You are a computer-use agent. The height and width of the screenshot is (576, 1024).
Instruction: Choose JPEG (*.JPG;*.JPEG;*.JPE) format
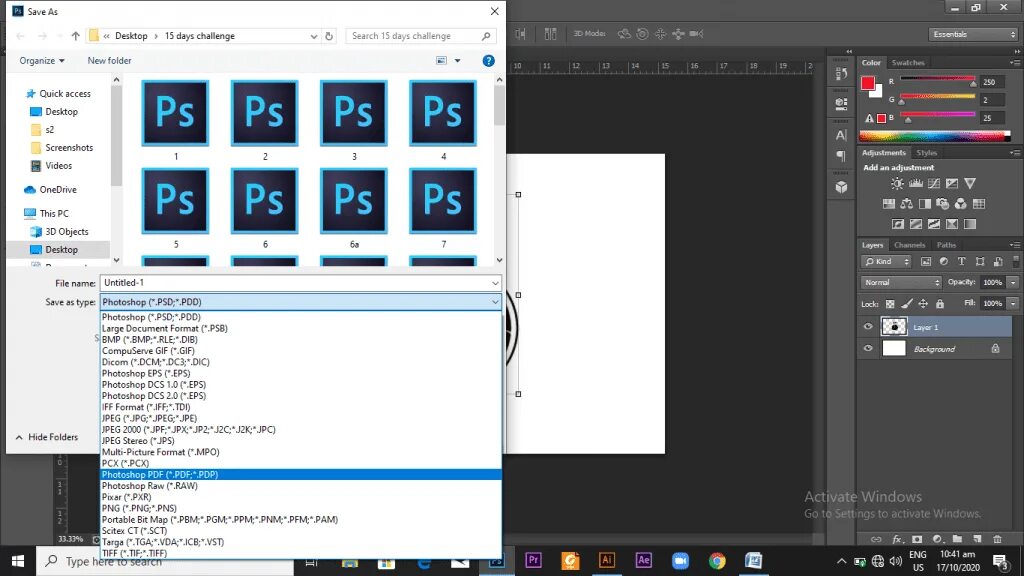pyautogui.click(x=300, y=419)
